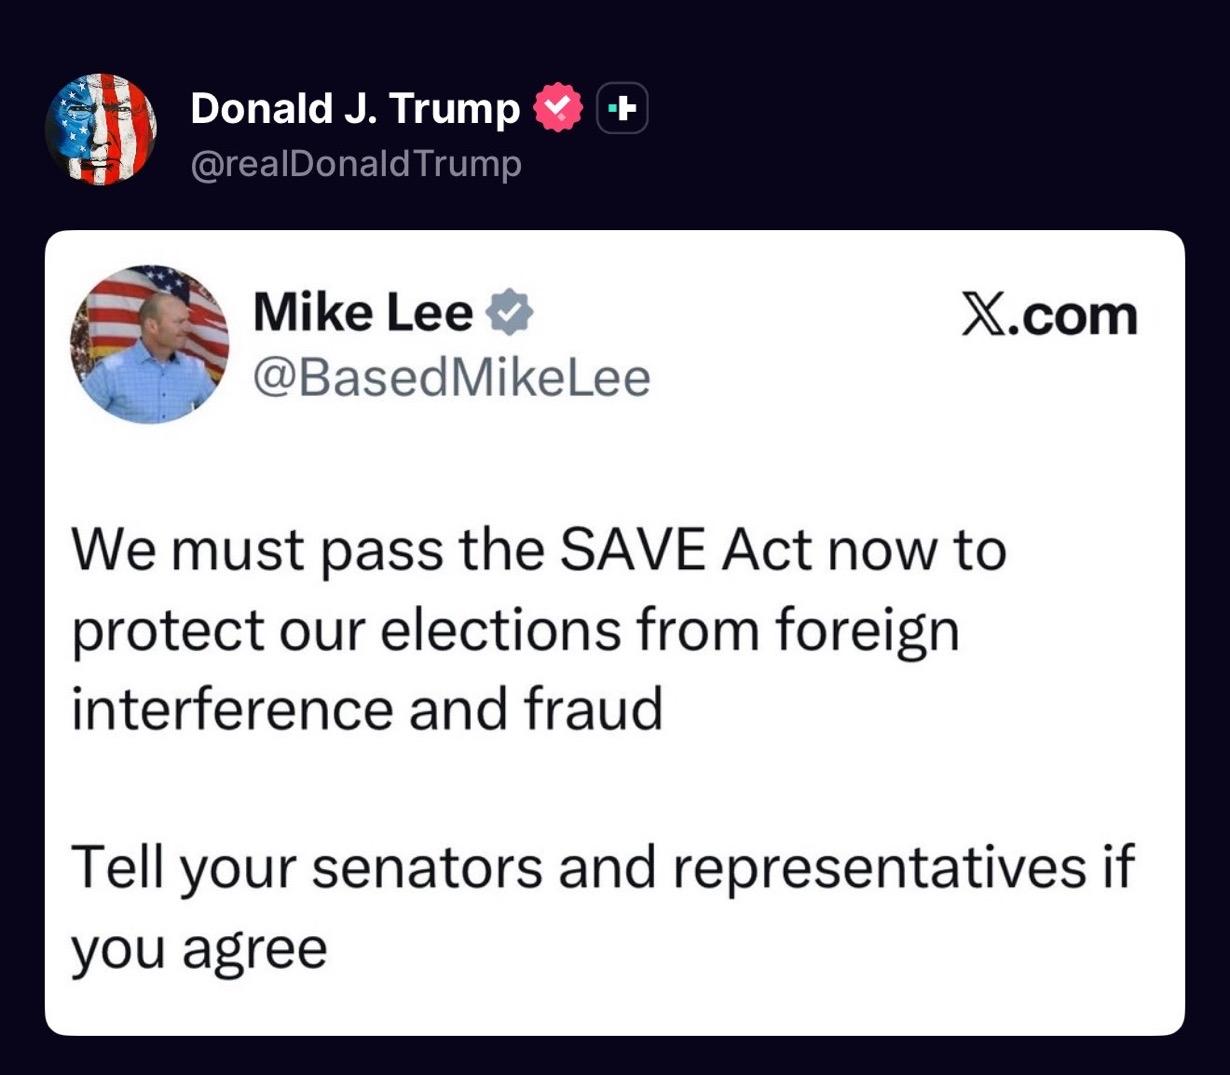This screenshot has height=1075, width=1230.
Task: Select the tweet text mentioning foreign interference
Action: (515, 630)
